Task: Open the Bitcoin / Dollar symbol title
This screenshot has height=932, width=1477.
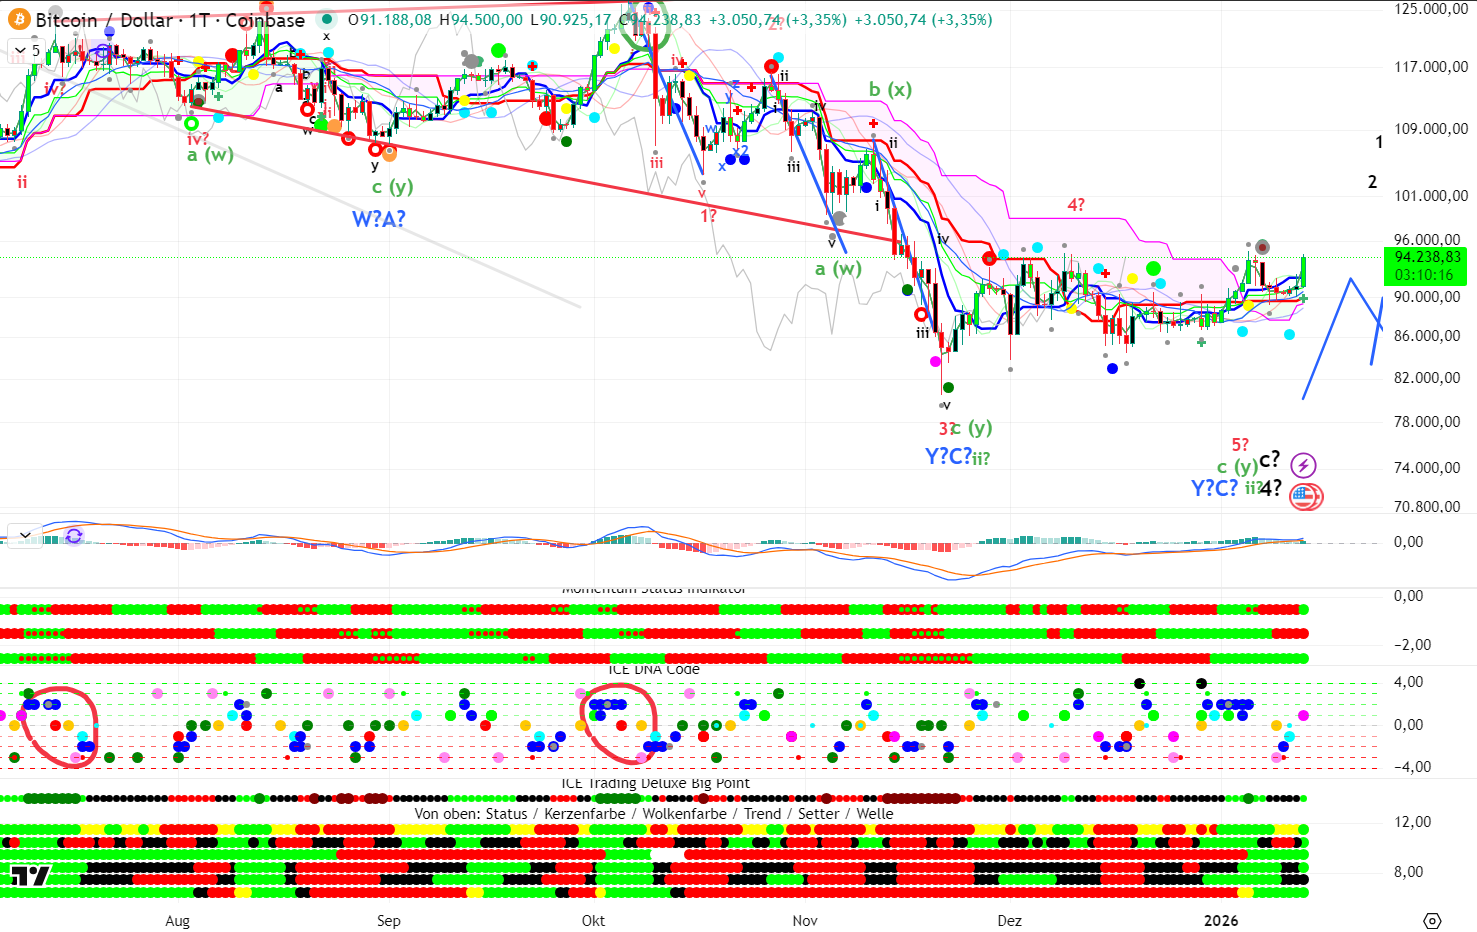Action: click(170, 20)
